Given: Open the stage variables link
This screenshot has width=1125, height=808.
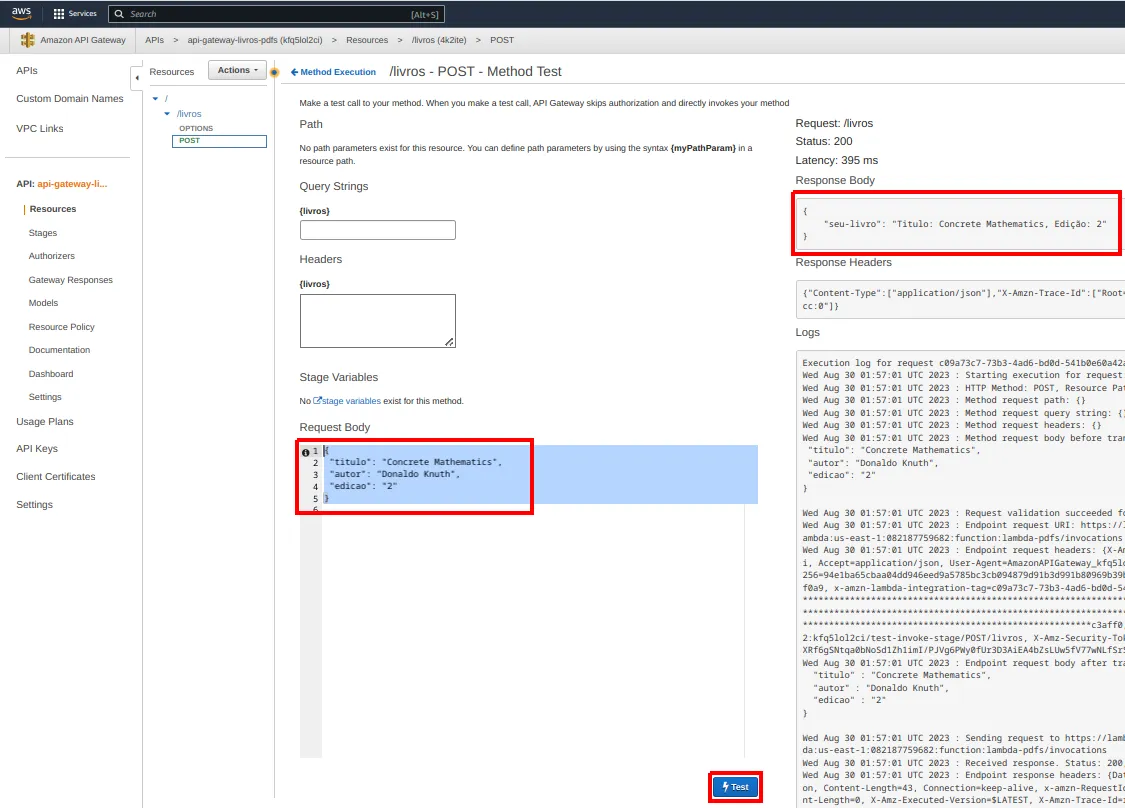Looking at the screenshot, I should (352, 400).
